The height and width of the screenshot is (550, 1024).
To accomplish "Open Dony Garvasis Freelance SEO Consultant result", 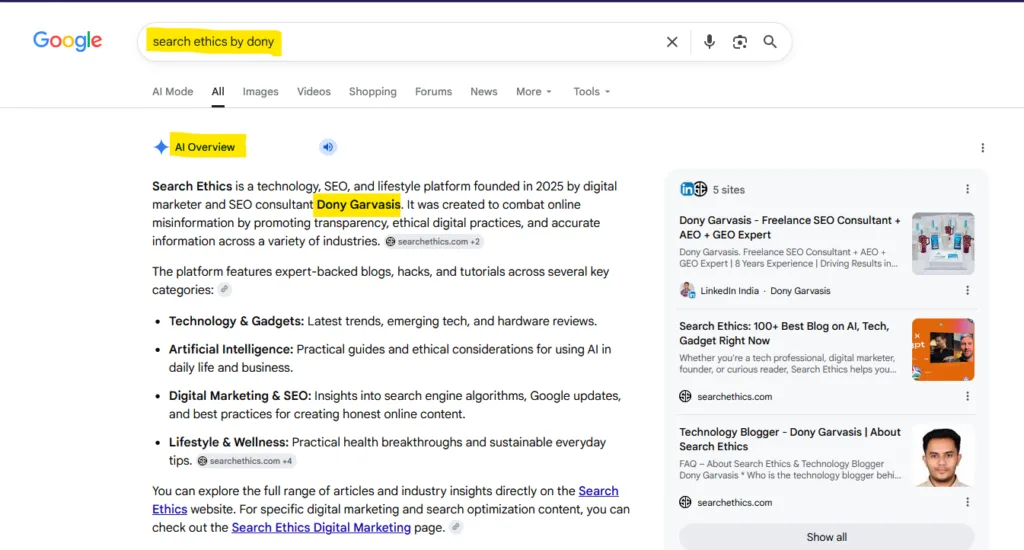I will coord(790,227).
